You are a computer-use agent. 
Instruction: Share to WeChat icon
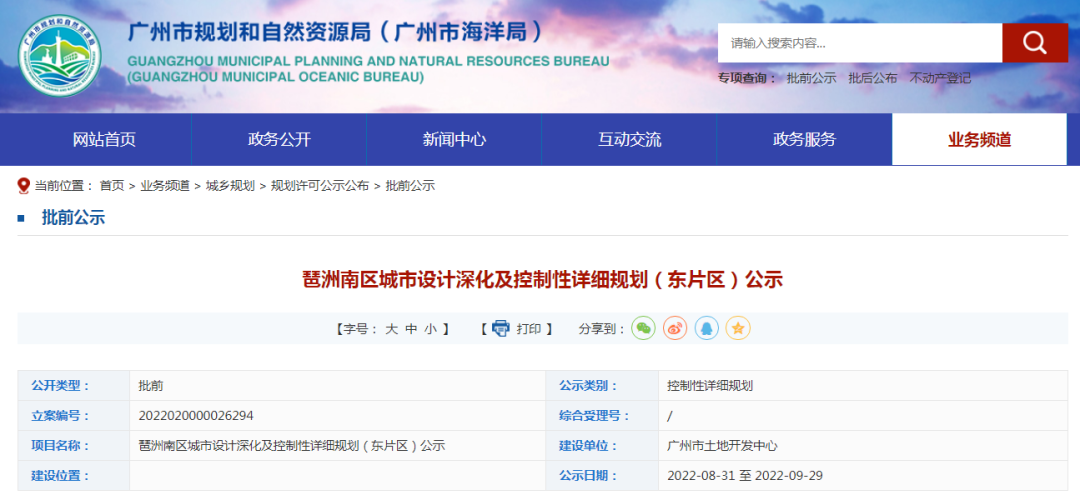tap(643, 329)
